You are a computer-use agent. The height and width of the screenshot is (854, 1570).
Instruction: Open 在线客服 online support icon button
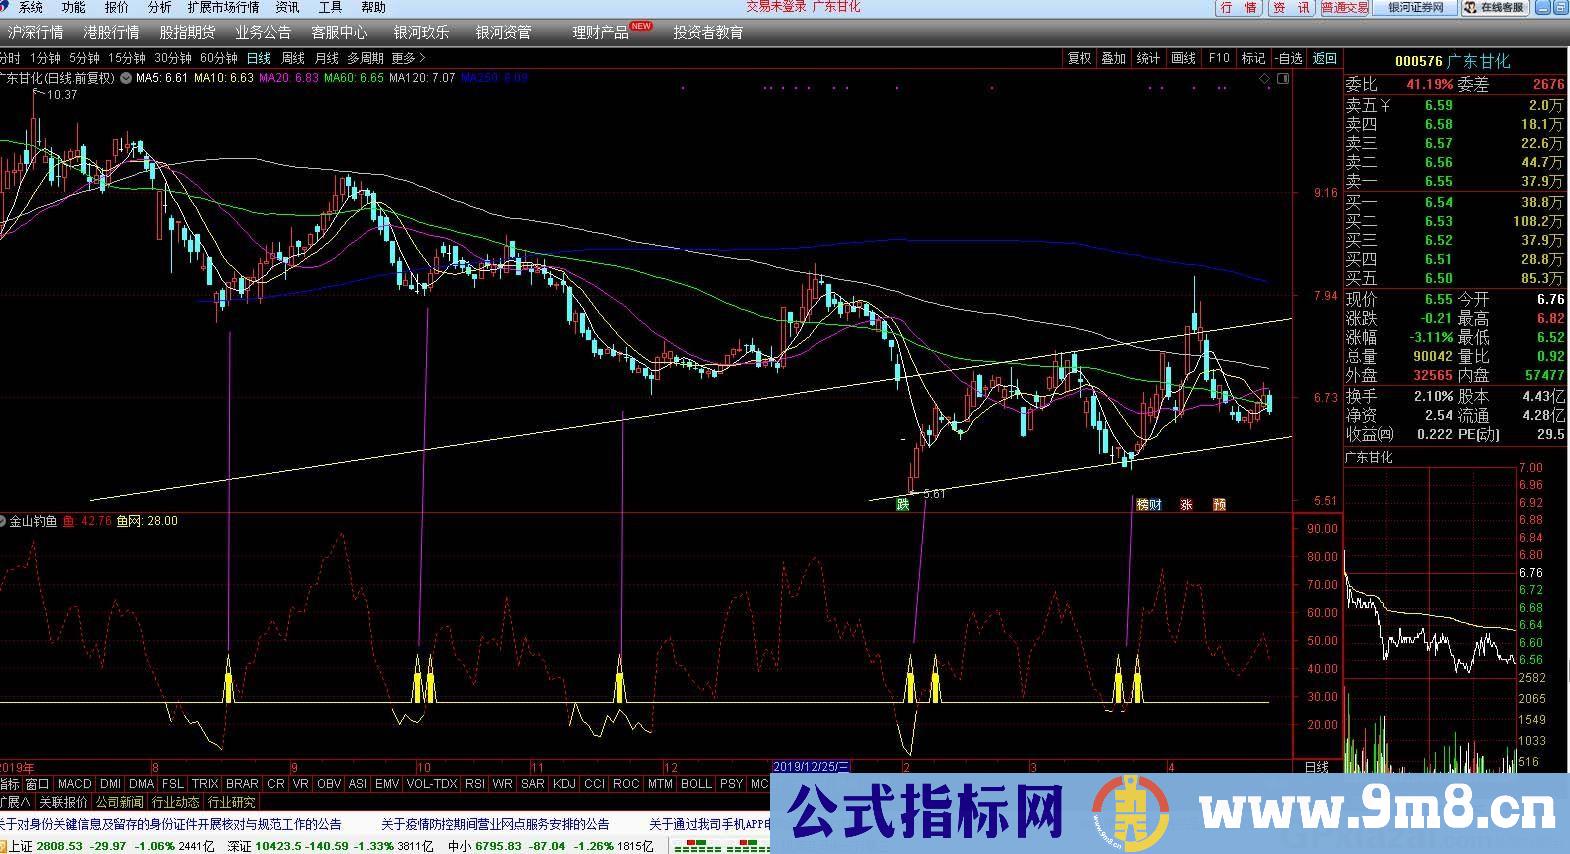click(x=1495, y=8)
